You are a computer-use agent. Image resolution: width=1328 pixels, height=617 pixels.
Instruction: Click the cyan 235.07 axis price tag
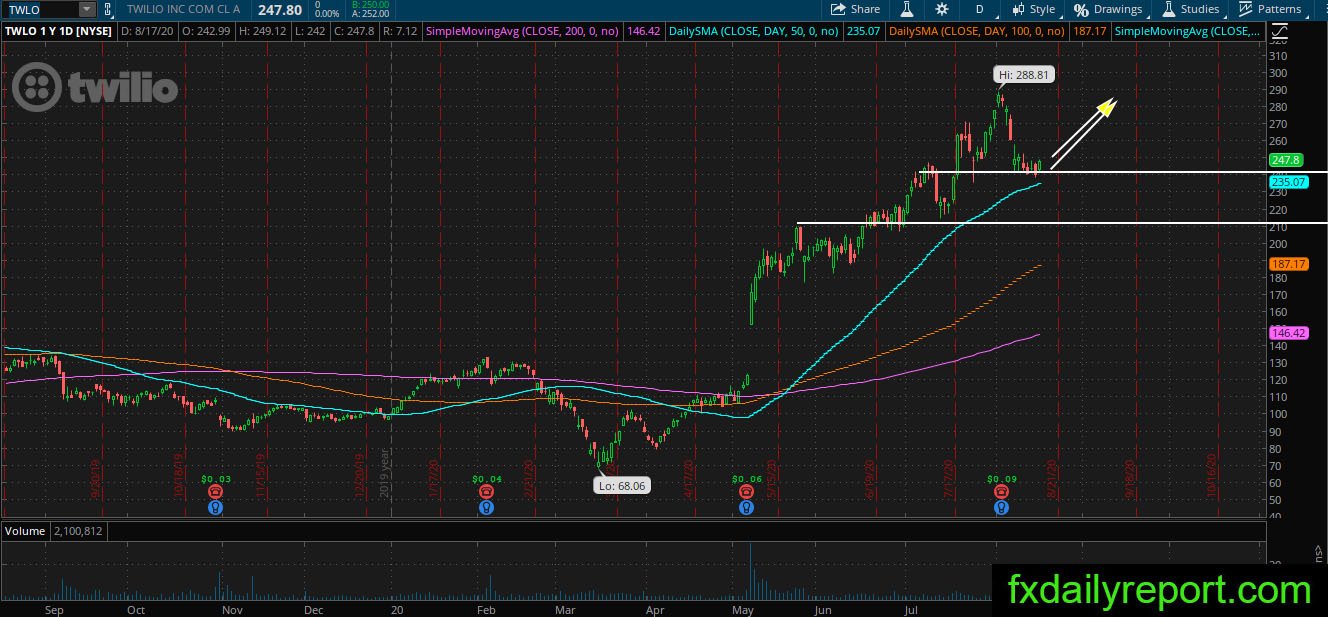[1288, 182]
